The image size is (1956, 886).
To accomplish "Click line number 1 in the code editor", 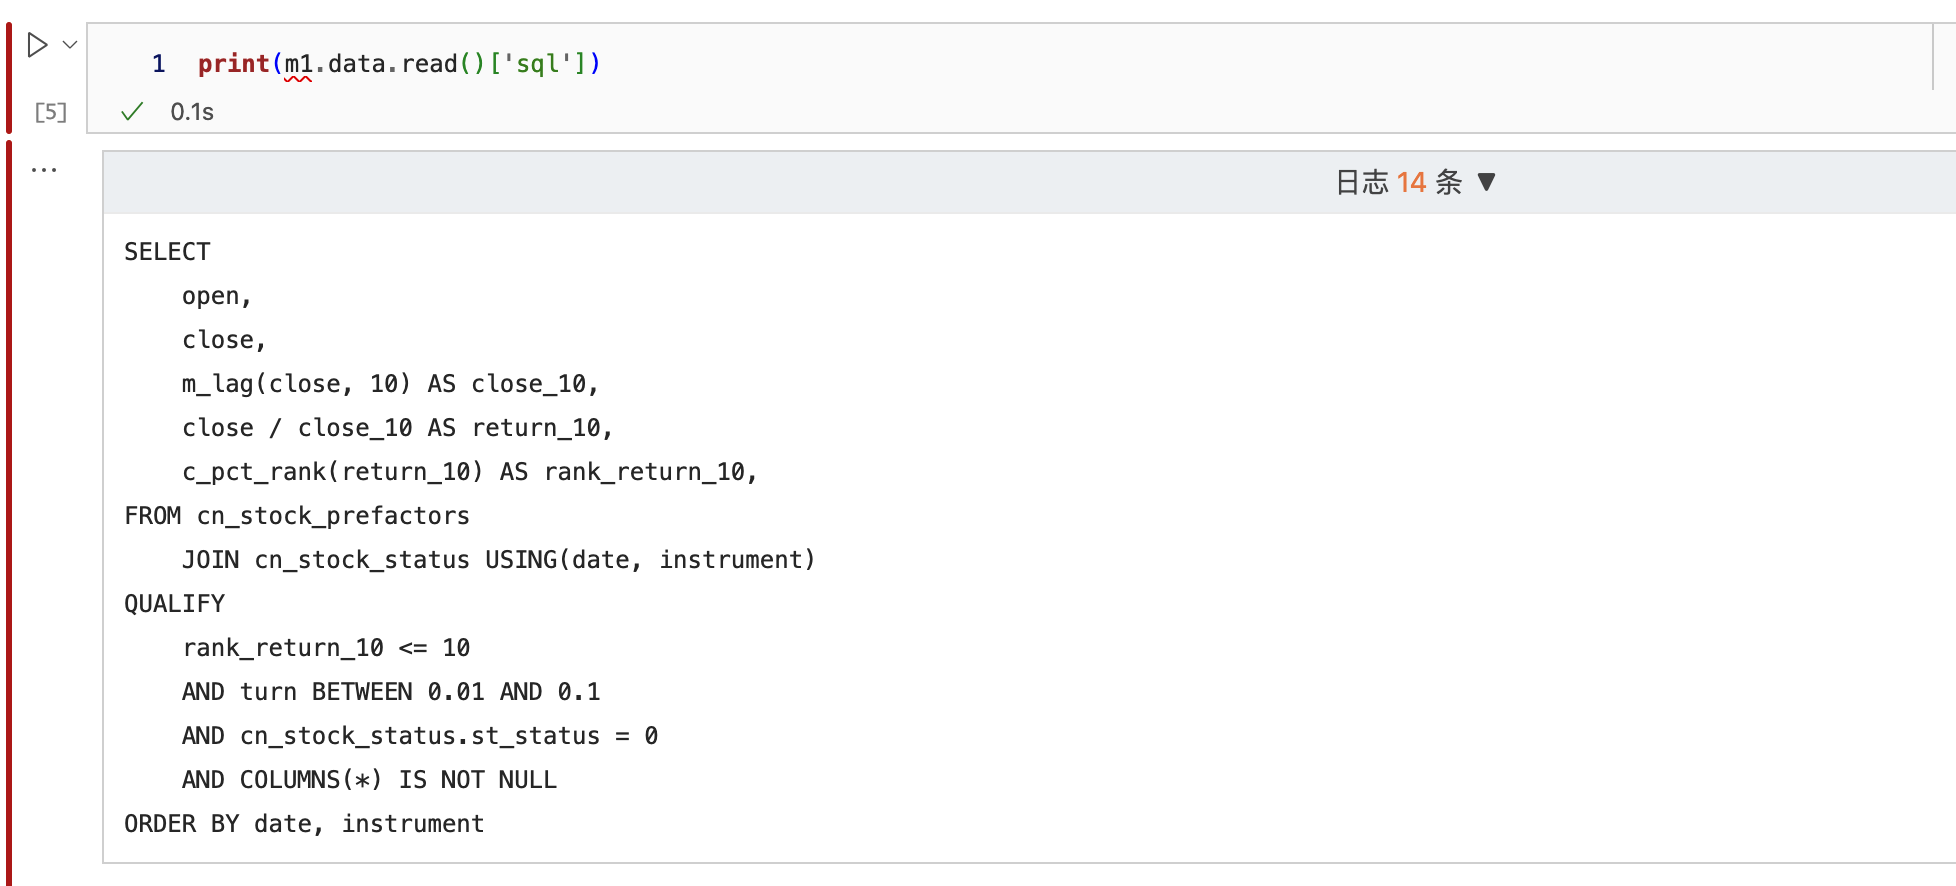I will [158, 64].
